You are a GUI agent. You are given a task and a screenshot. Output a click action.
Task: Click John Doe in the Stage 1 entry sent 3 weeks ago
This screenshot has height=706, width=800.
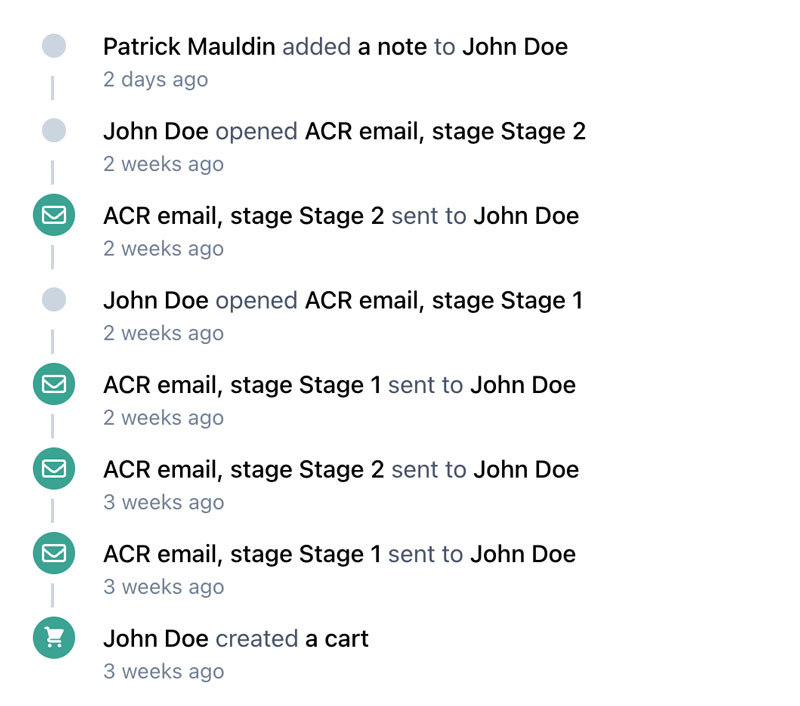523,554
